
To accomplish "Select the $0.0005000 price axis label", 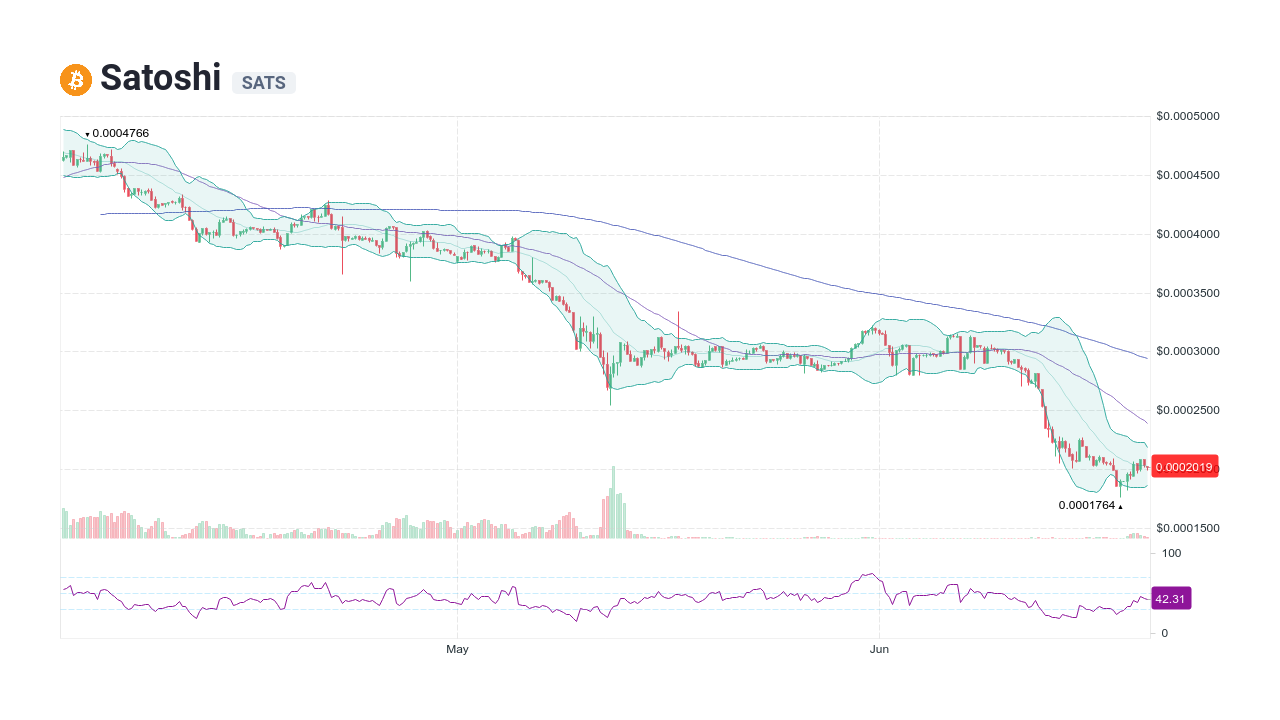I will tap(1187, 116).
